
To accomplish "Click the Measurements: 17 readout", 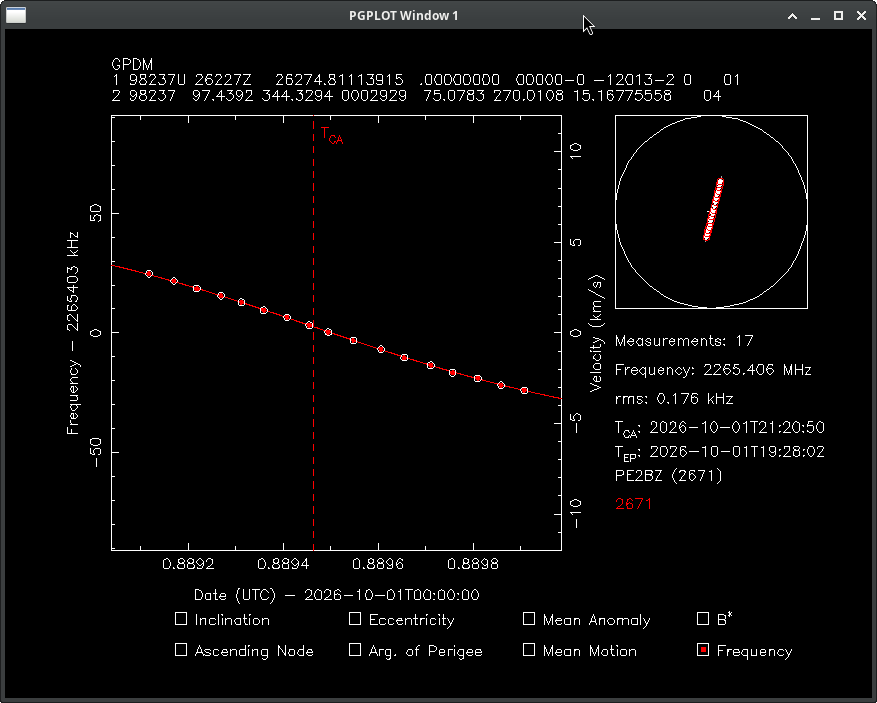I will tap(684, 341).
